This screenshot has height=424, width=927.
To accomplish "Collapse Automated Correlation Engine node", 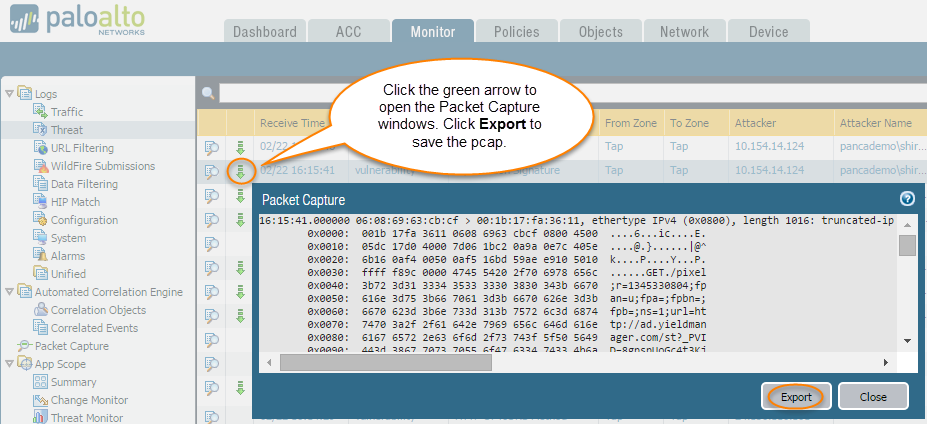I will pos(9,292).
